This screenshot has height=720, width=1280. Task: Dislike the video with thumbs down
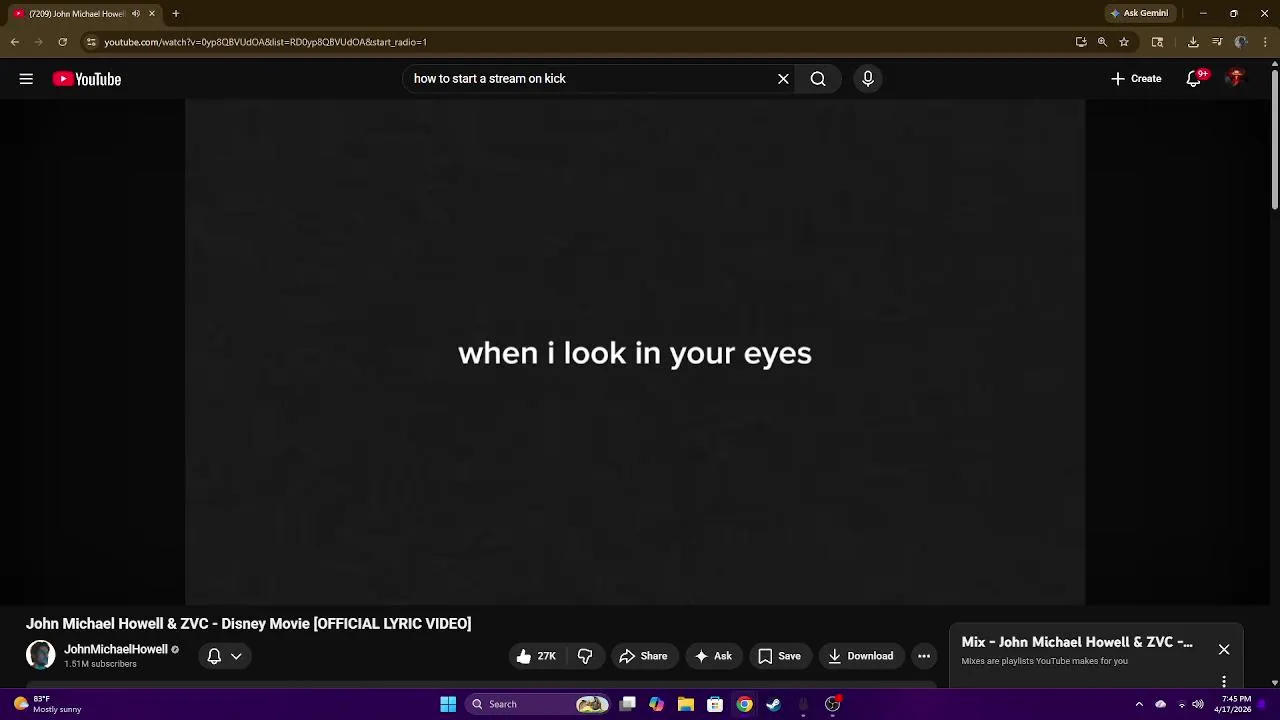click(585, 656)
